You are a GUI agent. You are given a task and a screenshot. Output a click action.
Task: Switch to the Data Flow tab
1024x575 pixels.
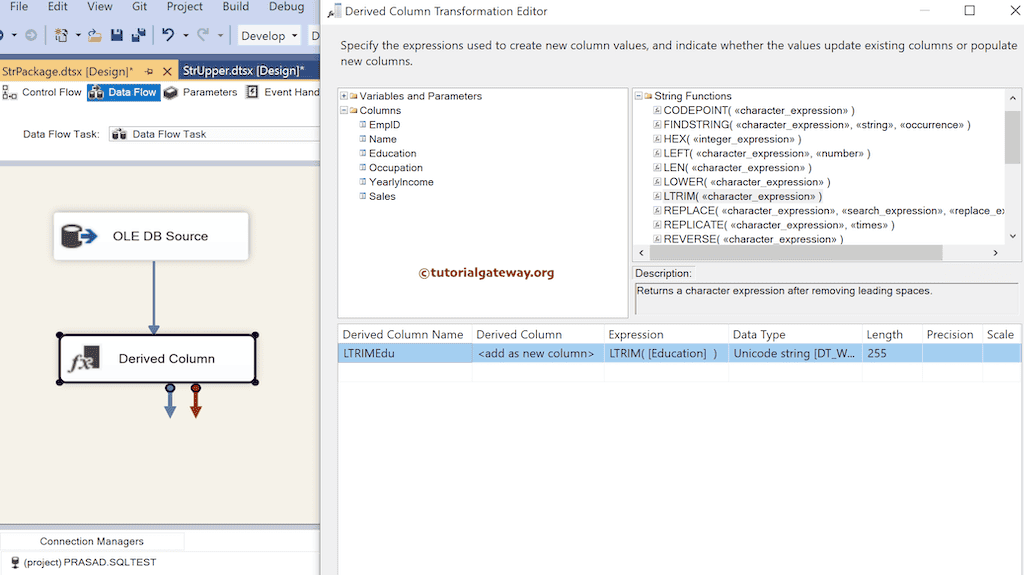tap(123, 93)
